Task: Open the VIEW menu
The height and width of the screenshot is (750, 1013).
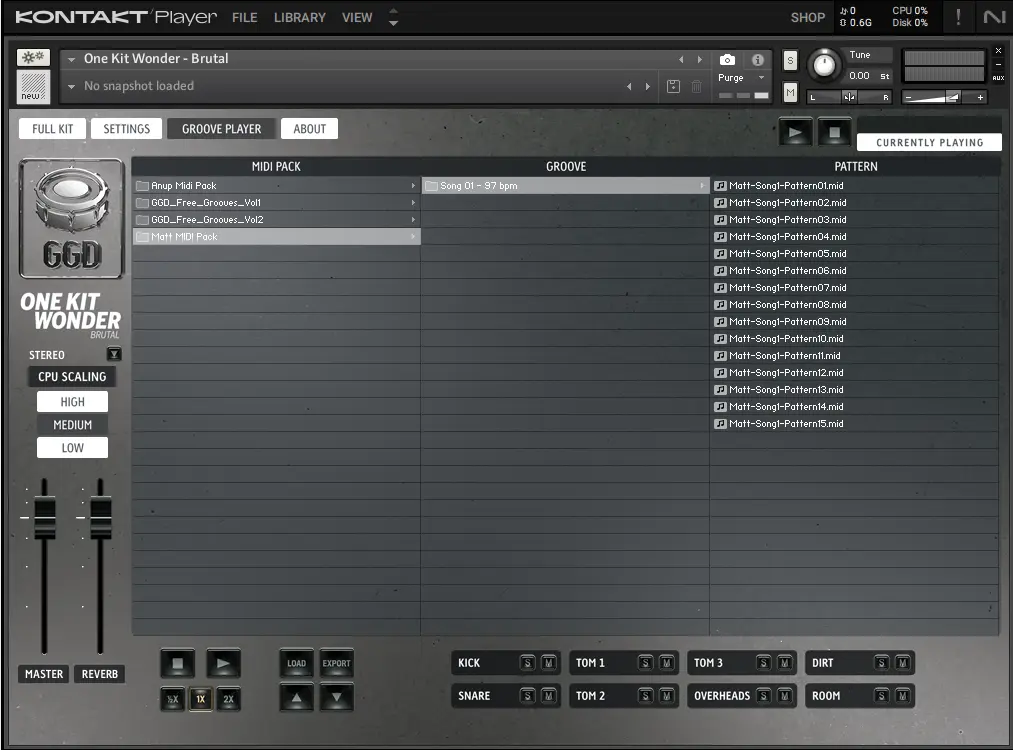Action: tap(357, 17)
